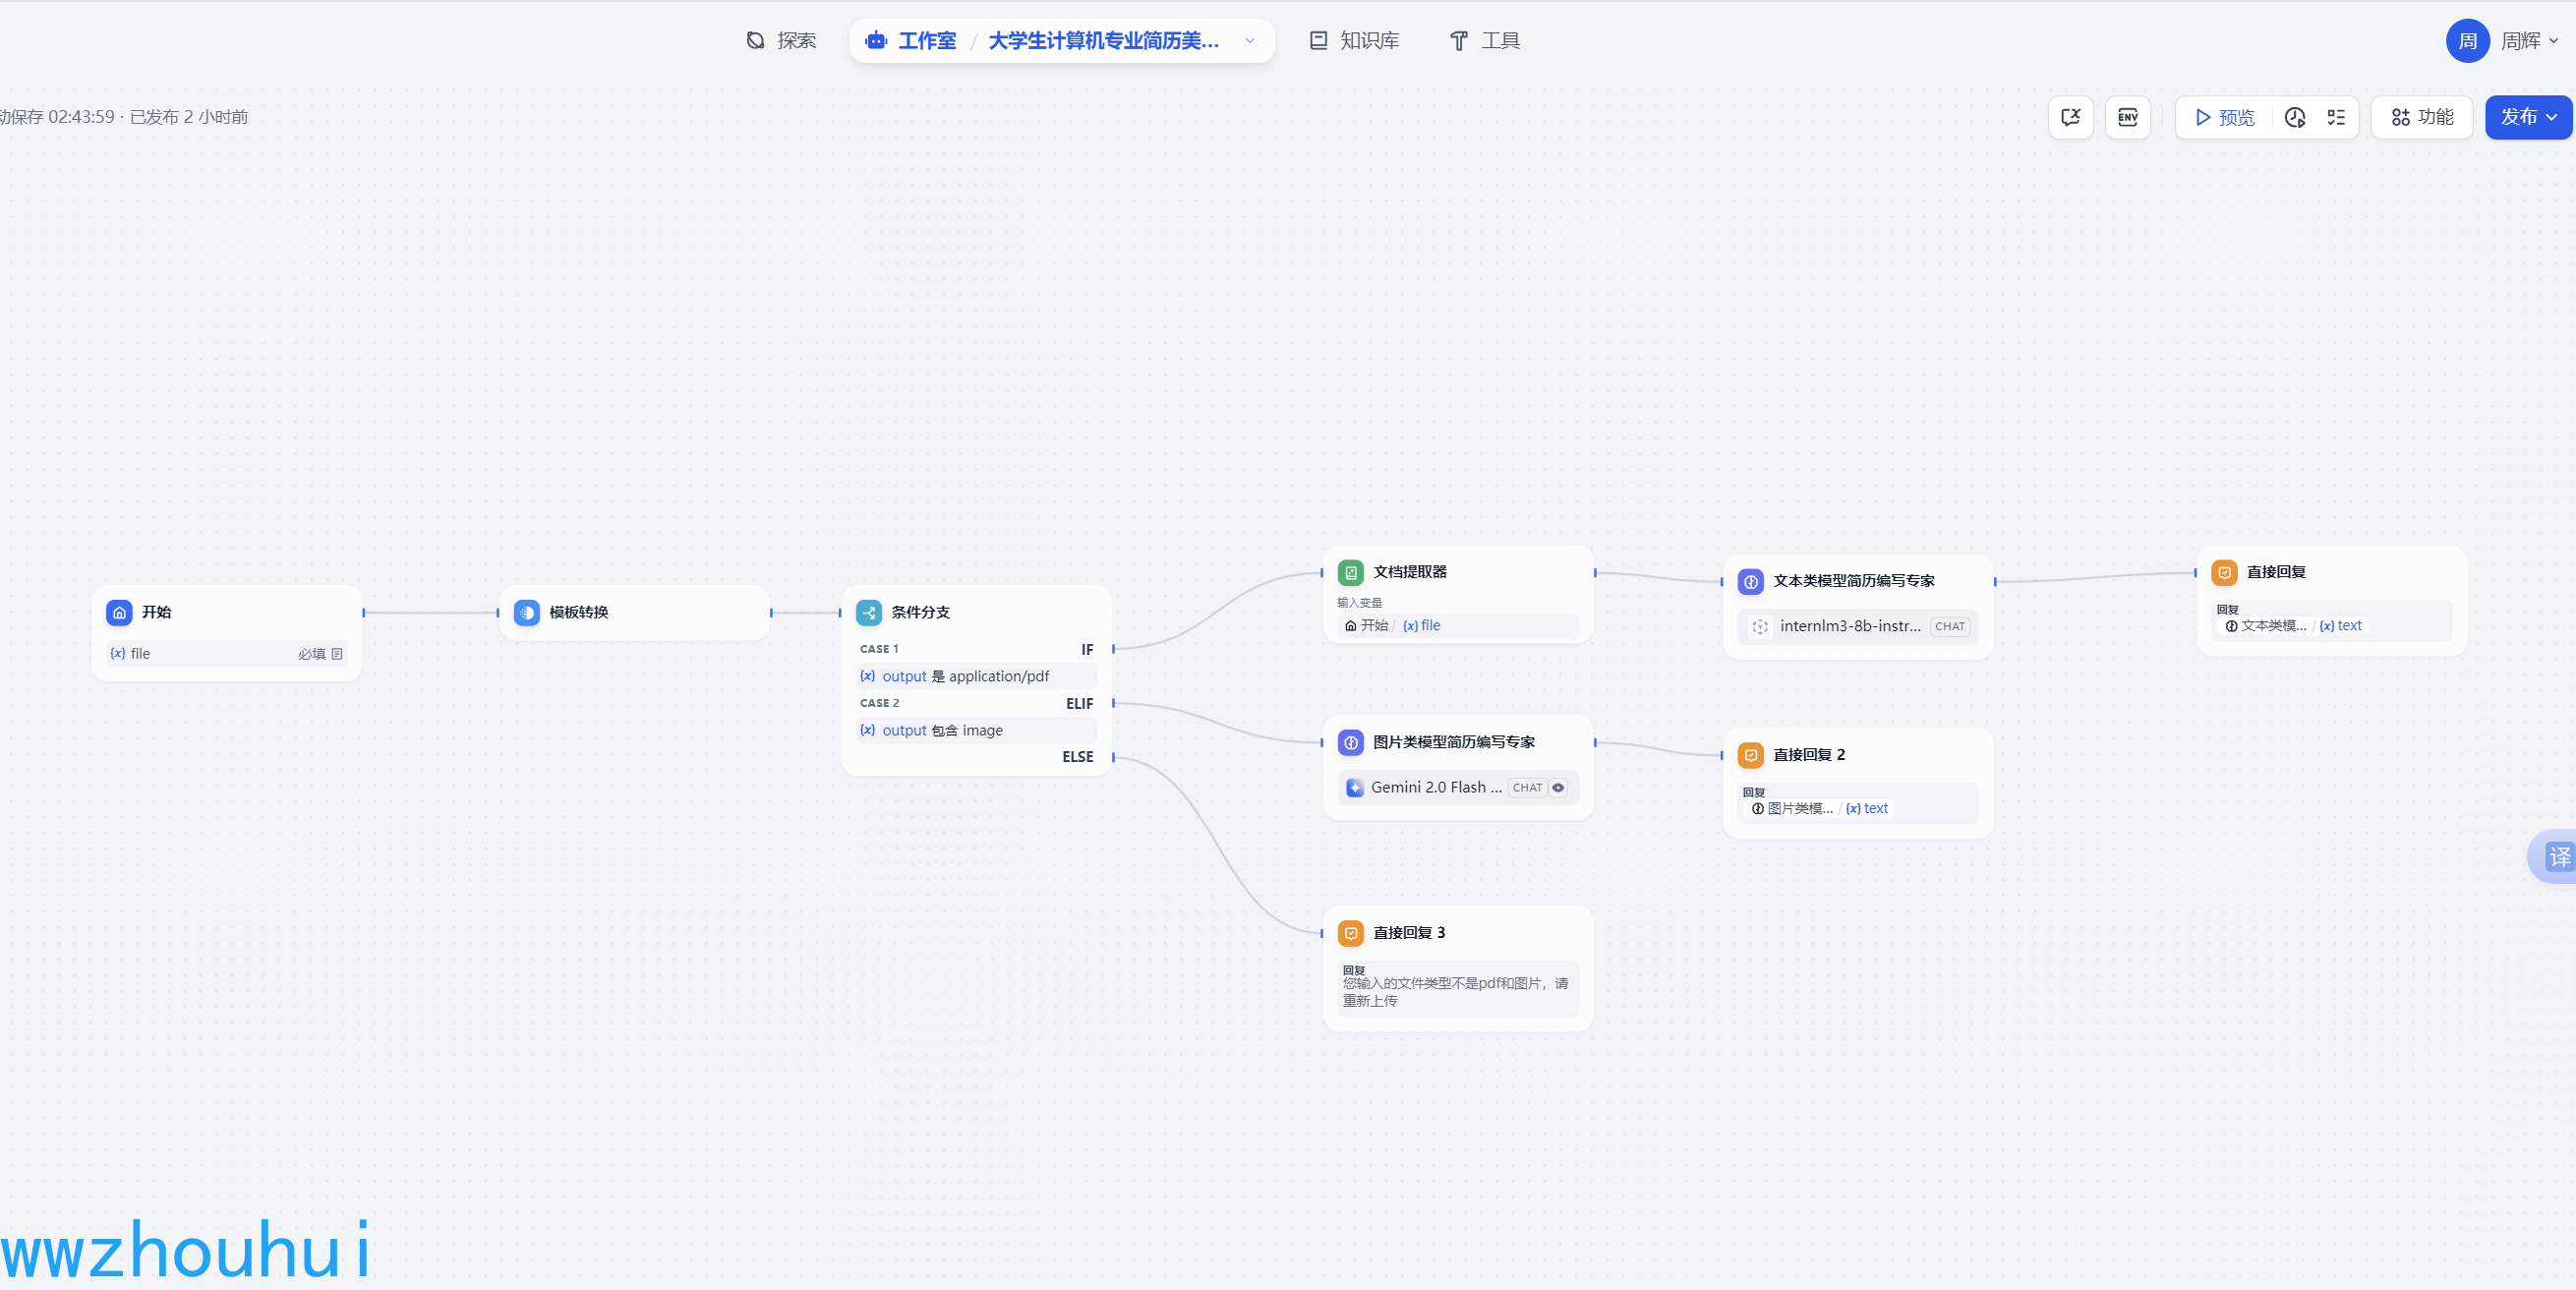Click the 条件分支 node branch icon
The image size is (2576, 1290).
click(x=869, y=612)
